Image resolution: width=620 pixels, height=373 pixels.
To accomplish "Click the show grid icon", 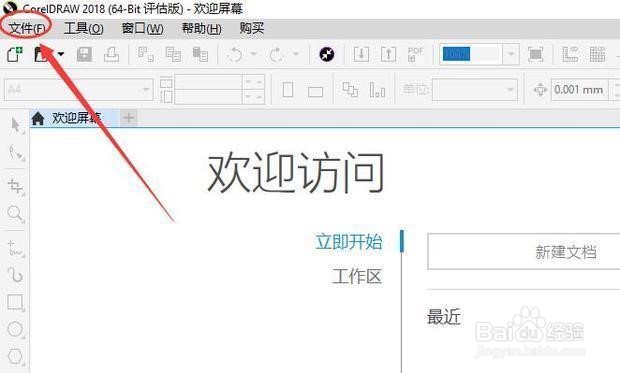I will coord(597,54).
